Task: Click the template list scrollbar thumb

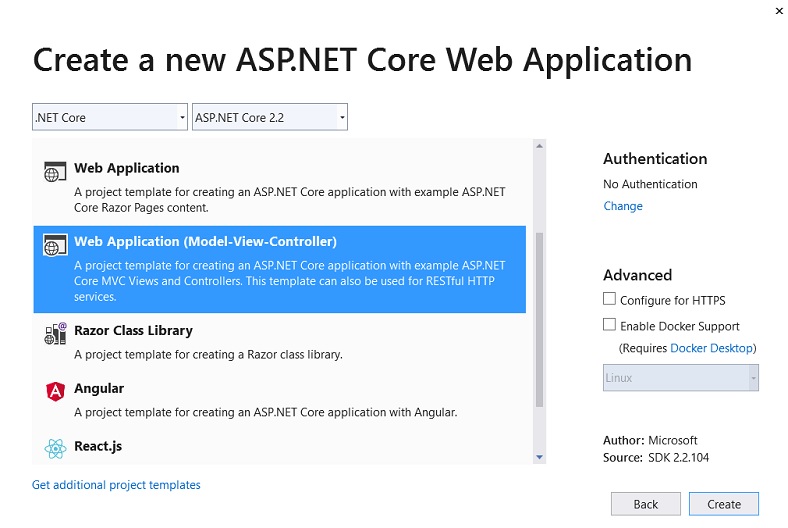Action: (x=539, y=320)
